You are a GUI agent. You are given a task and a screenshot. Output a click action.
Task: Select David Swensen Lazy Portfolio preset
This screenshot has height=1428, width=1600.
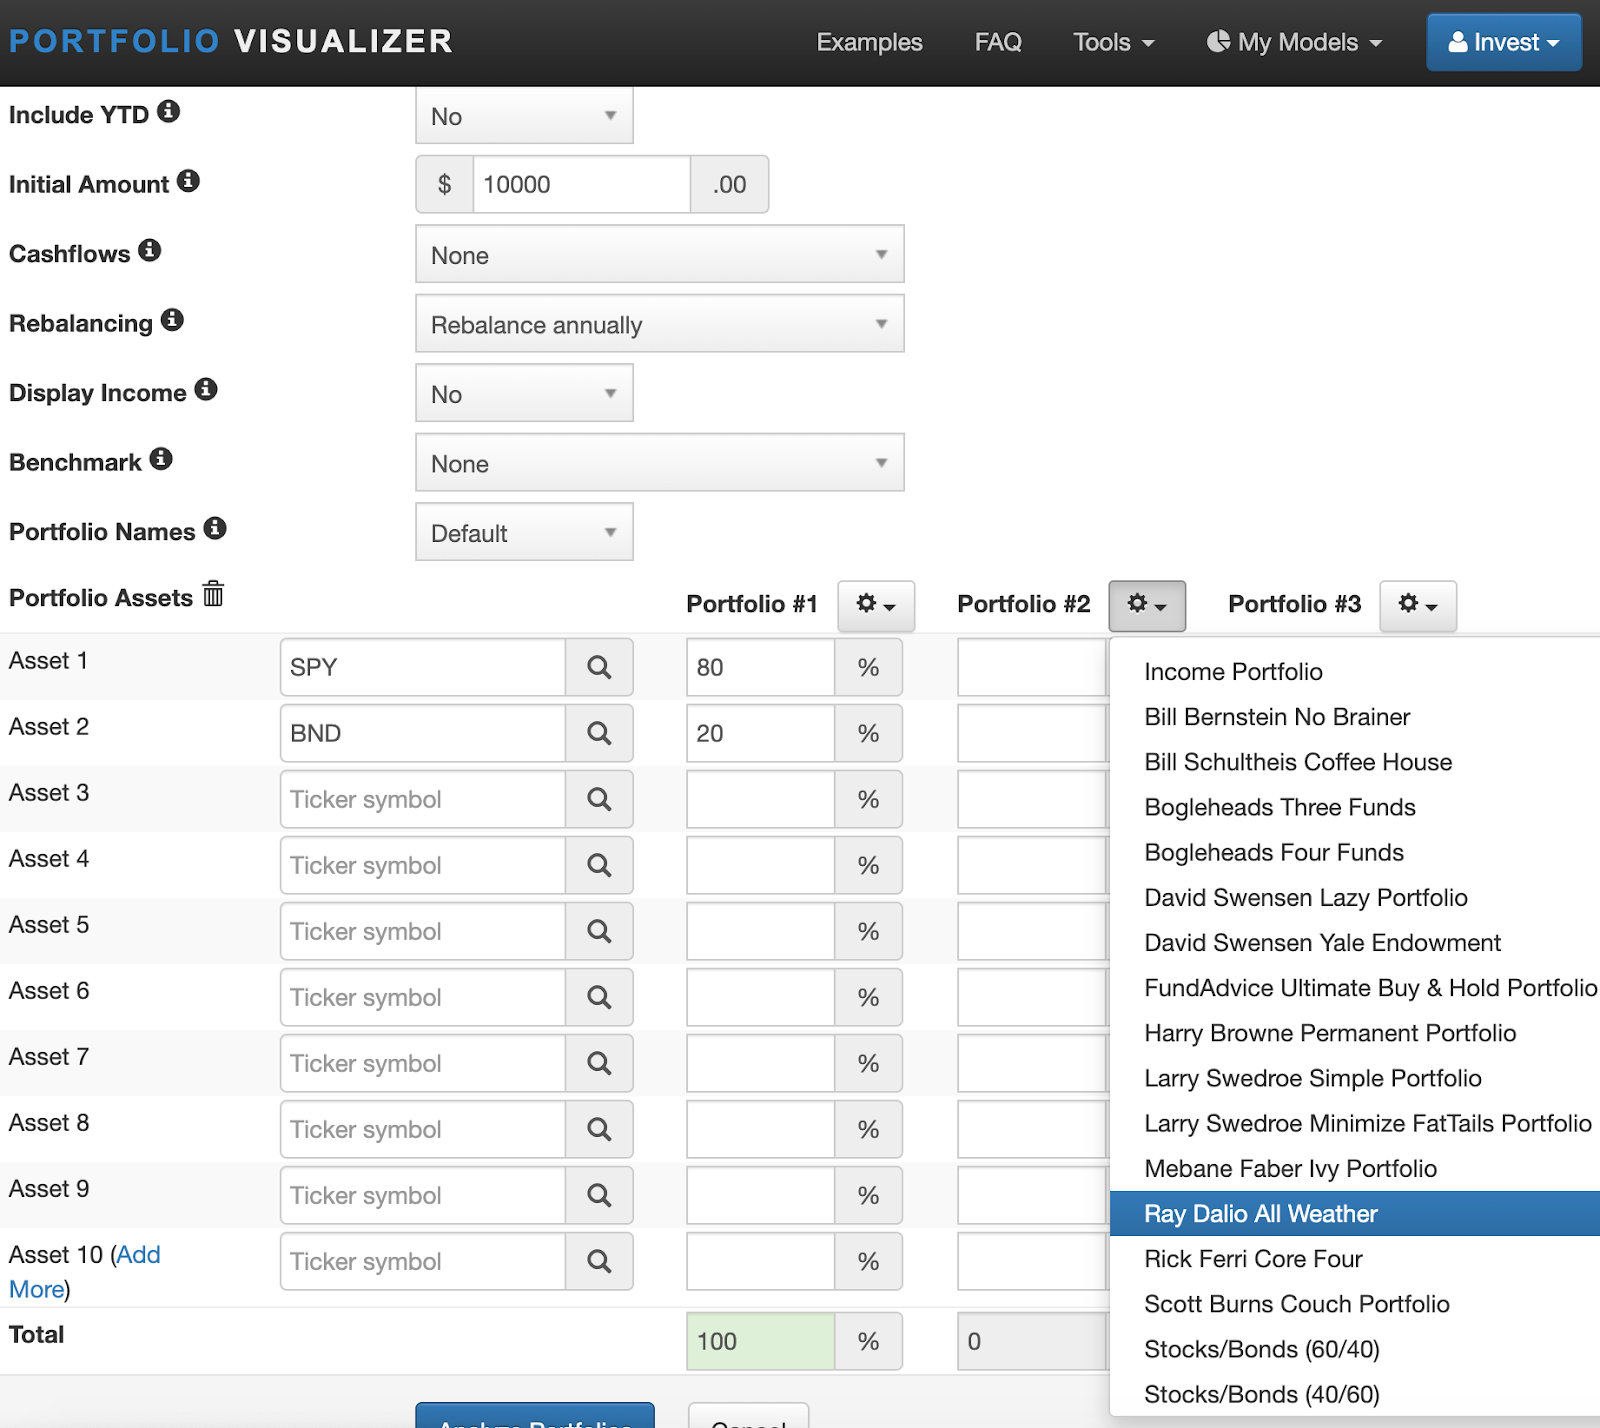point(1355,898)
